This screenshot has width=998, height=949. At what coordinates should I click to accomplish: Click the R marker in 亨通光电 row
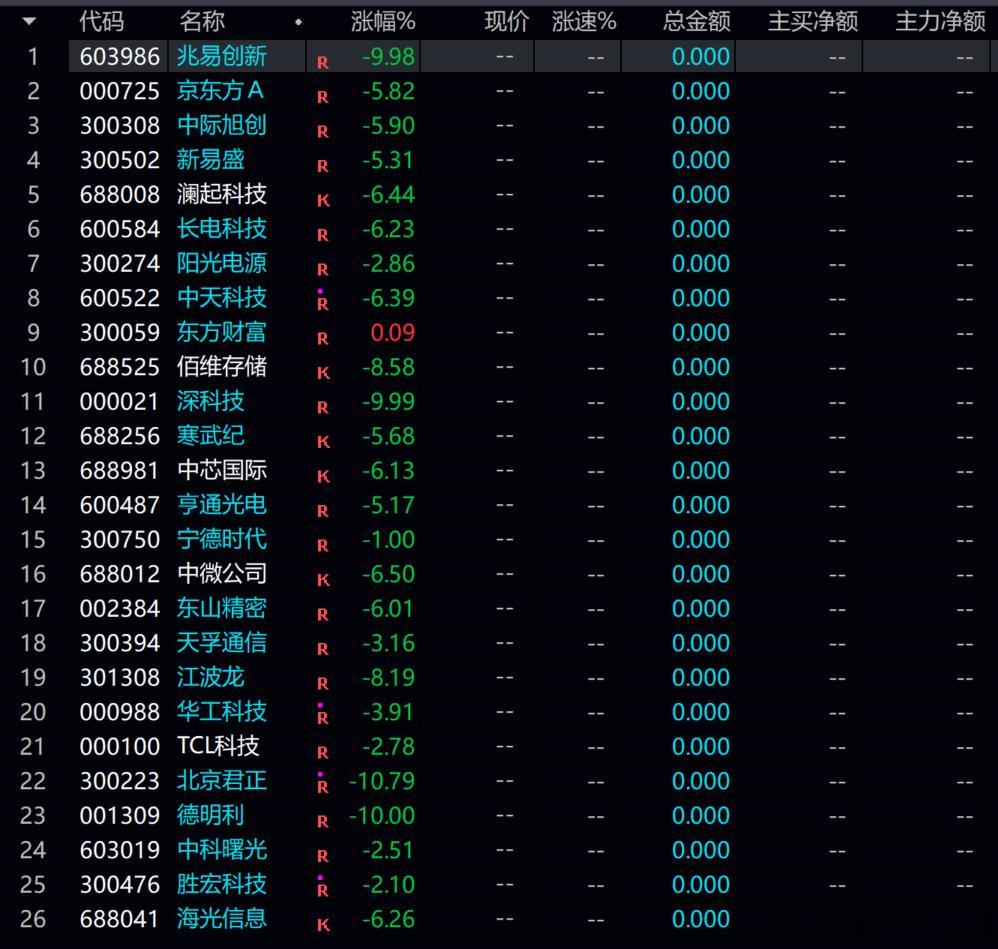click(323, 510)
